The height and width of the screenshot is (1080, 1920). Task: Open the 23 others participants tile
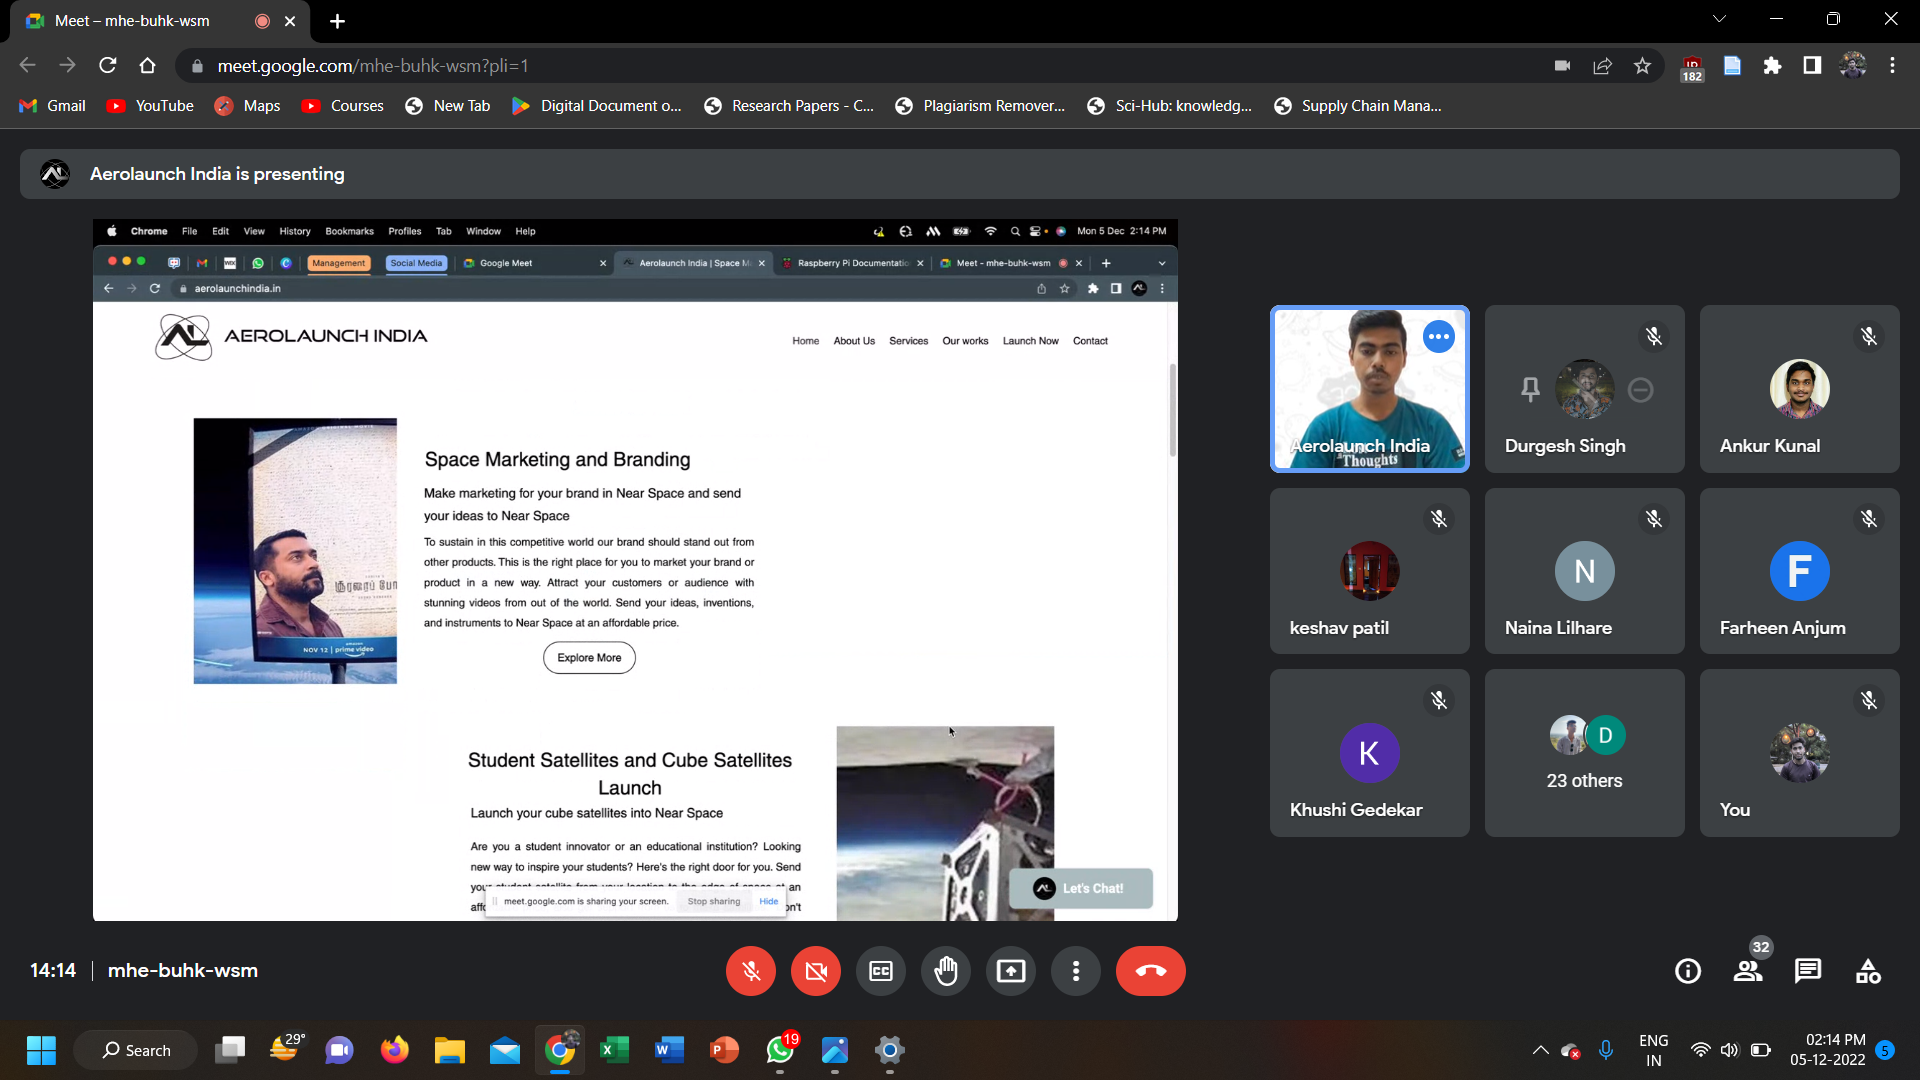1585,753
